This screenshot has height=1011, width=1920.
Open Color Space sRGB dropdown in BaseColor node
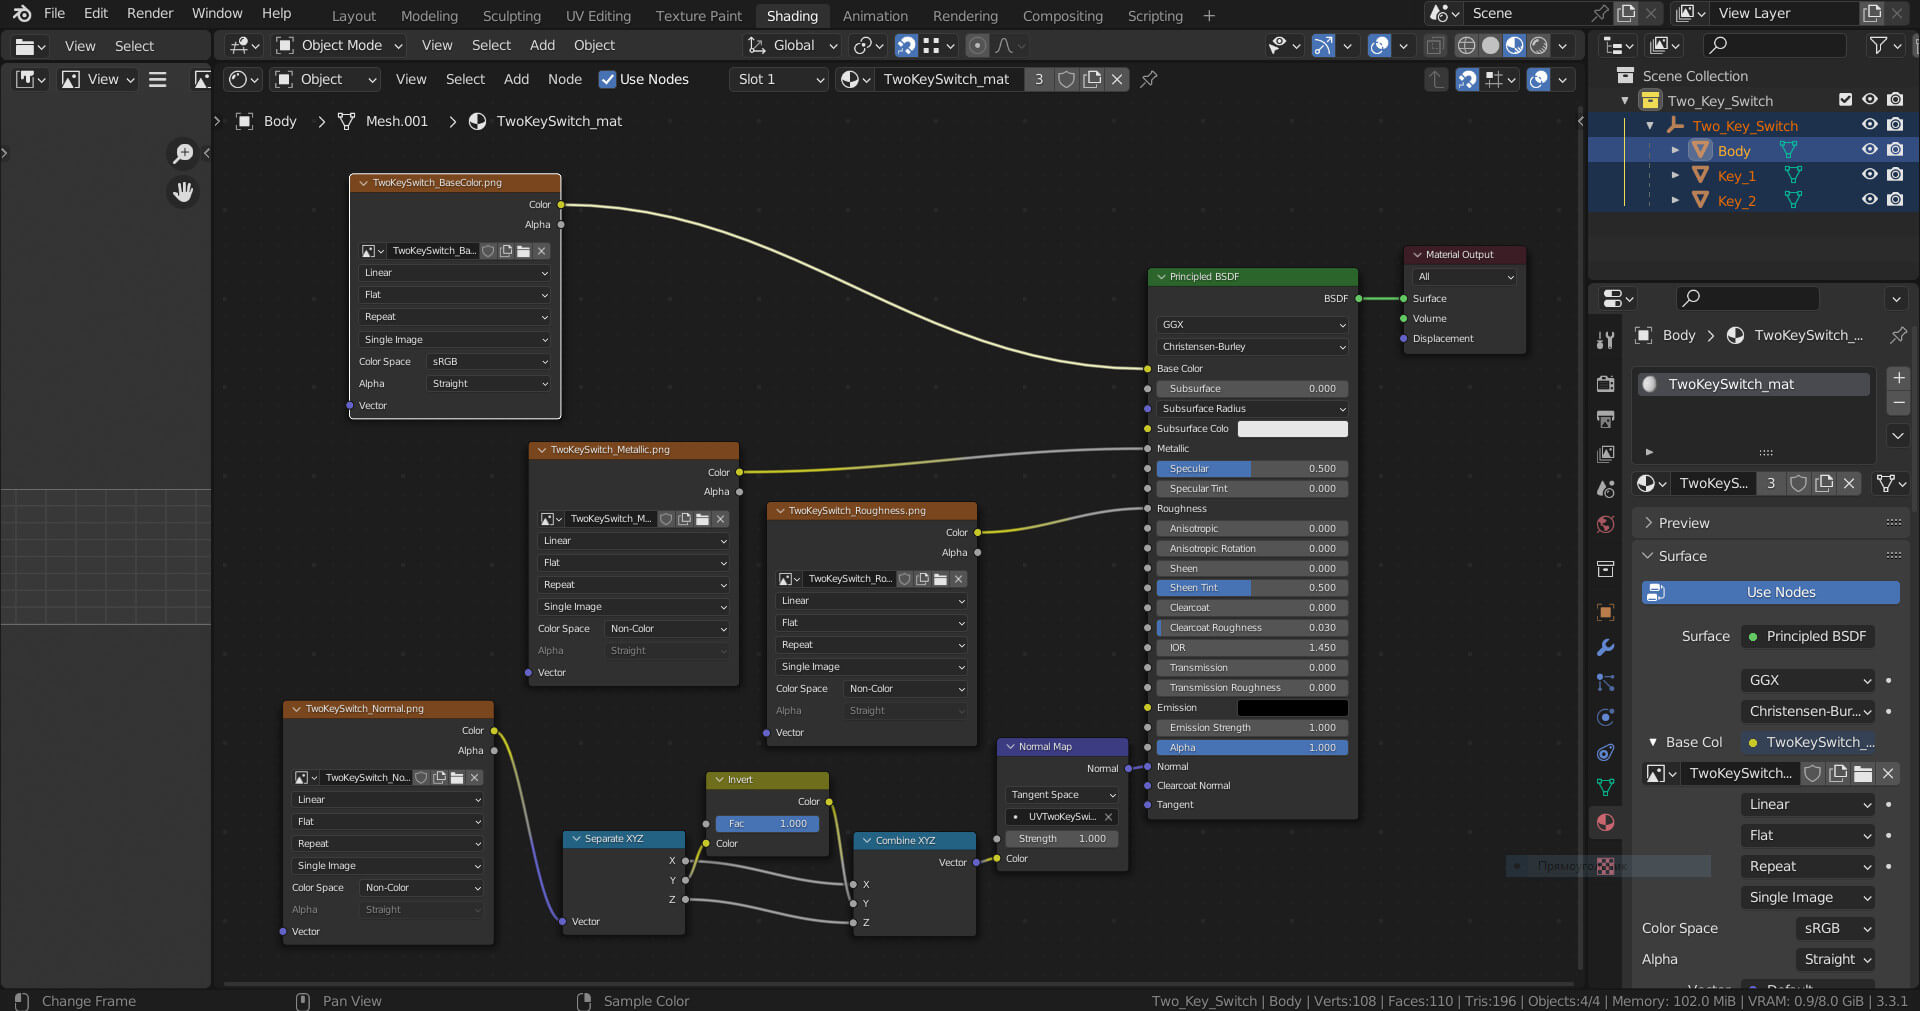489,362
